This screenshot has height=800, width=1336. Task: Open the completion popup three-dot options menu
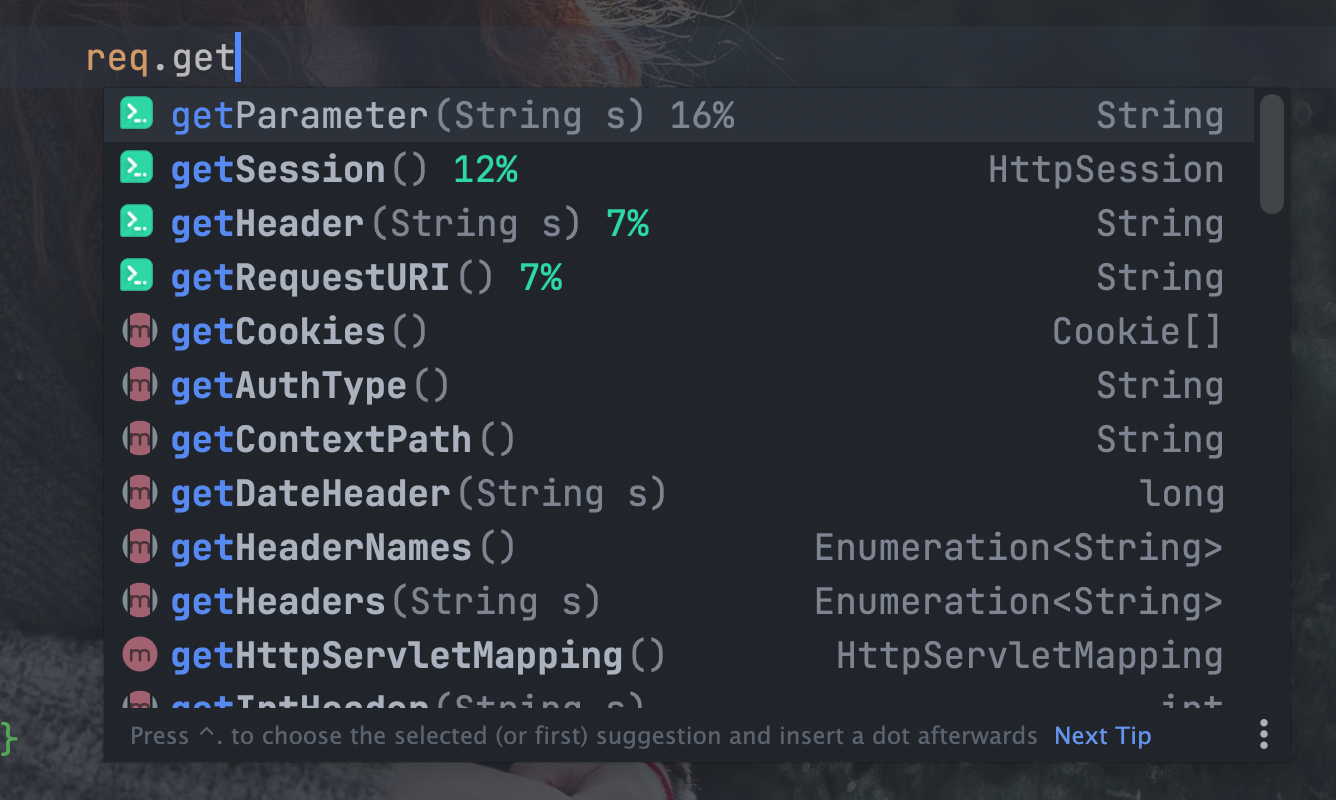[1264, 735]
